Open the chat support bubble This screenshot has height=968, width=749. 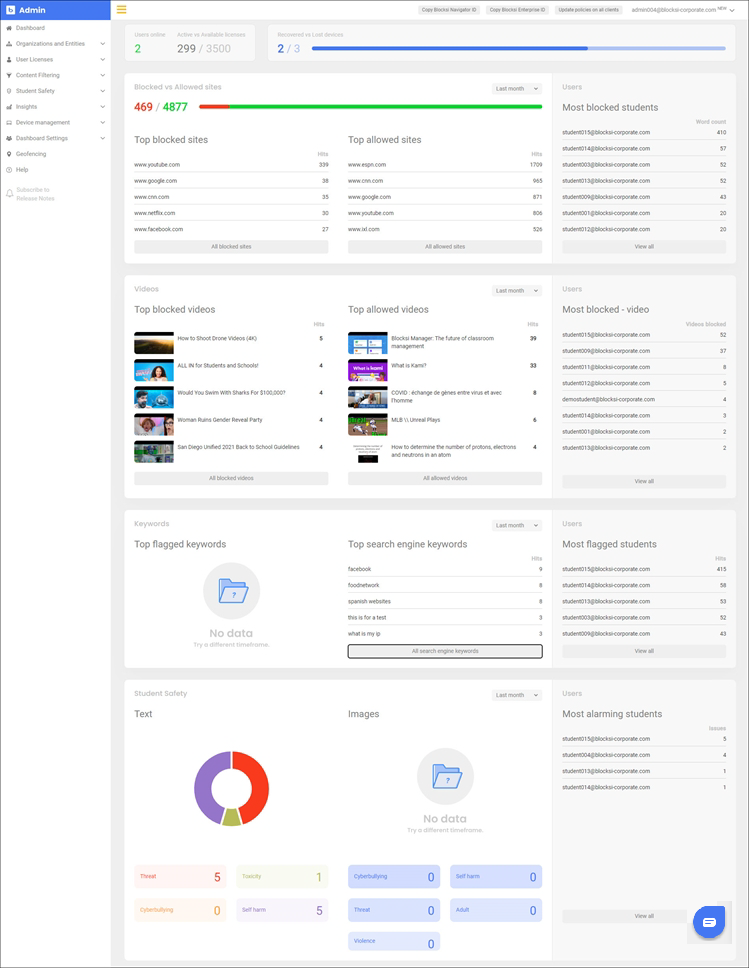coord(709,922)
